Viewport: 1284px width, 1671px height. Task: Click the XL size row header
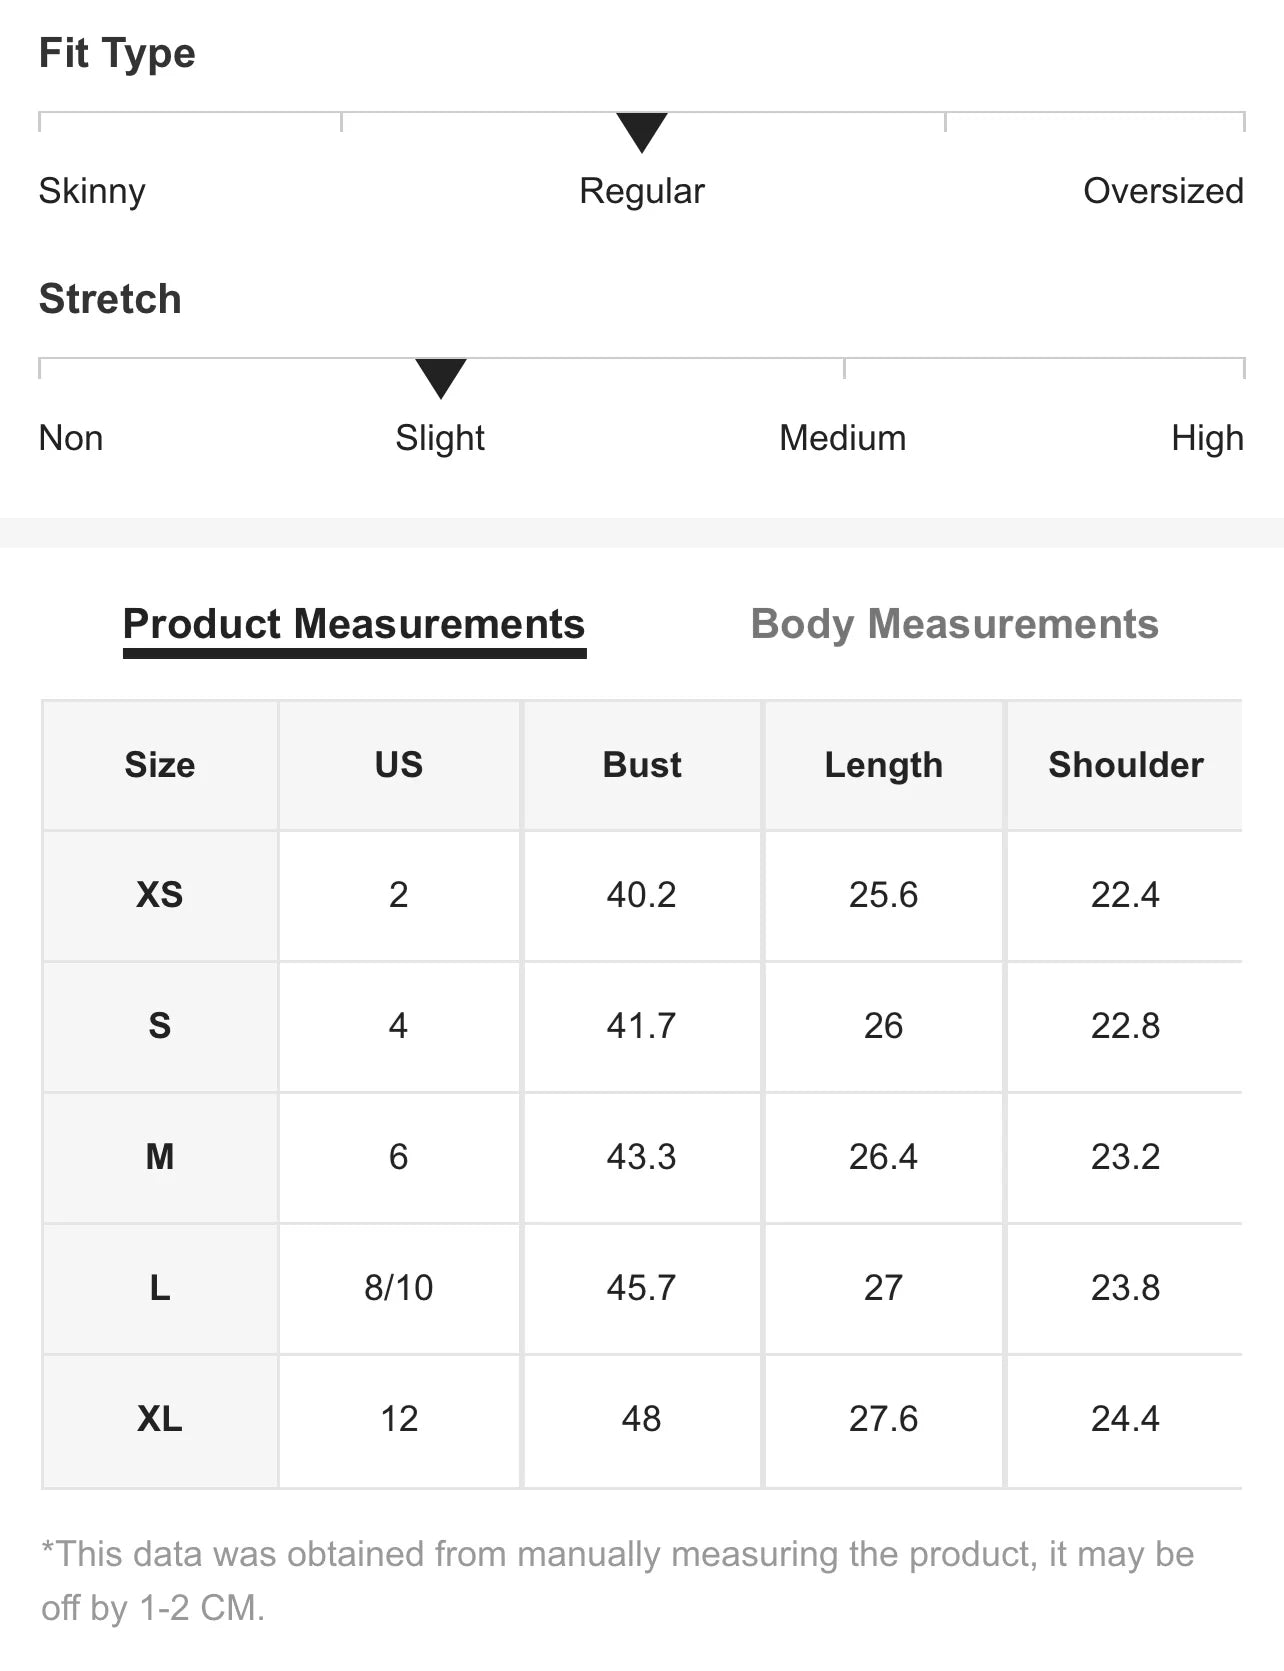[160, 1419]
